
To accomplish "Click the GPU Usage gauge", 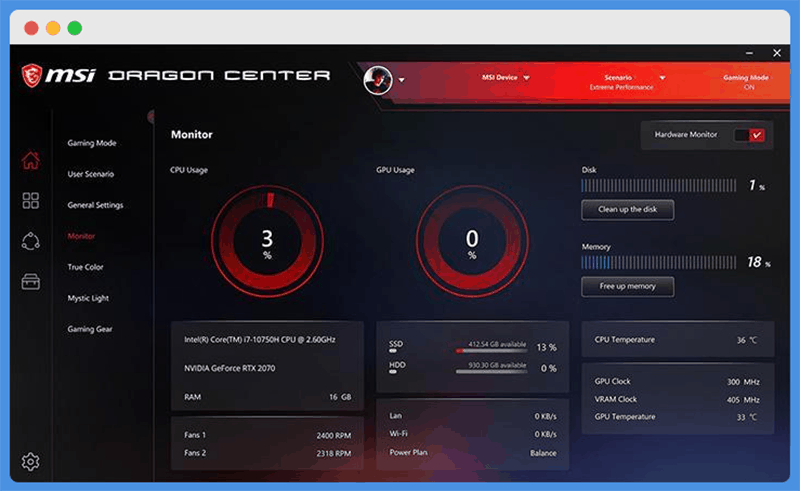I will tap(472, 241).
